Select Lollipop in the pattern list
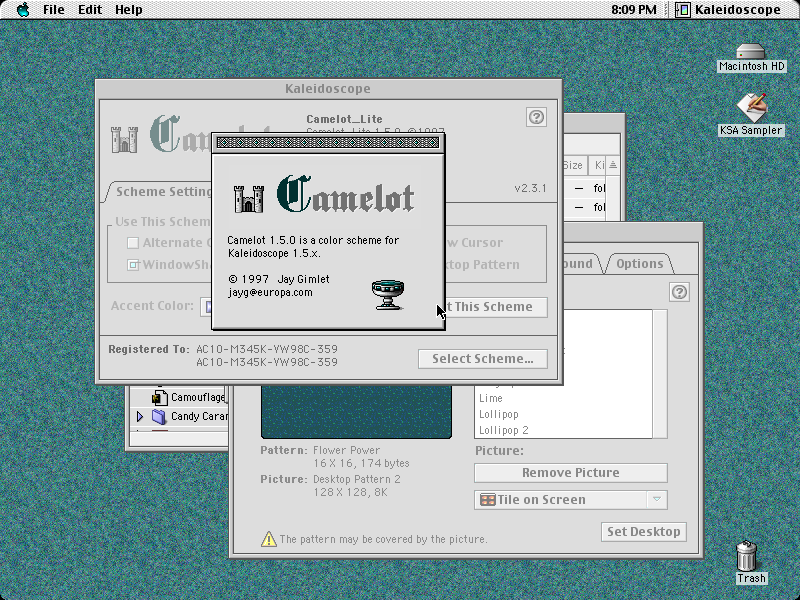 tap(498, 414)
